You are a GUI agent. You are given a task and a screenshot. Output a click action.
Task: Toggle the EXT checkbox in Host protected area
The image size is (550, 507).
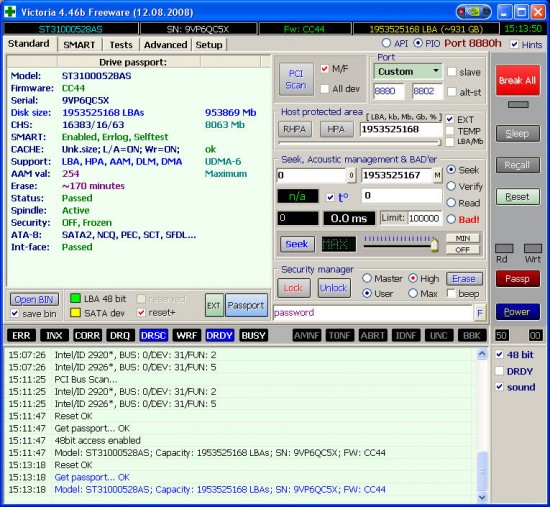(x=450, y=119)
